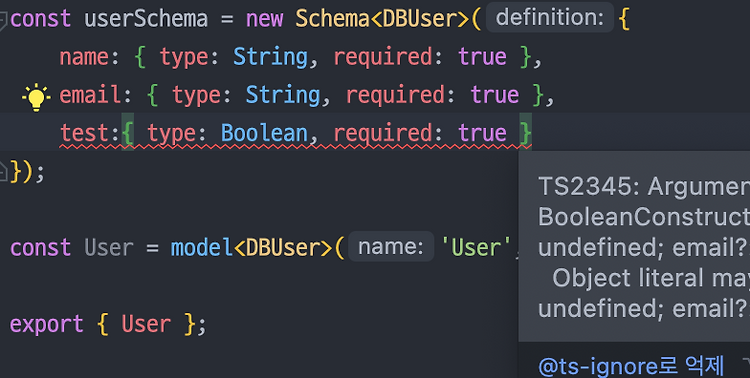Click the export keyword
This screenshot has width=750, height=378.
coord(46,324)
